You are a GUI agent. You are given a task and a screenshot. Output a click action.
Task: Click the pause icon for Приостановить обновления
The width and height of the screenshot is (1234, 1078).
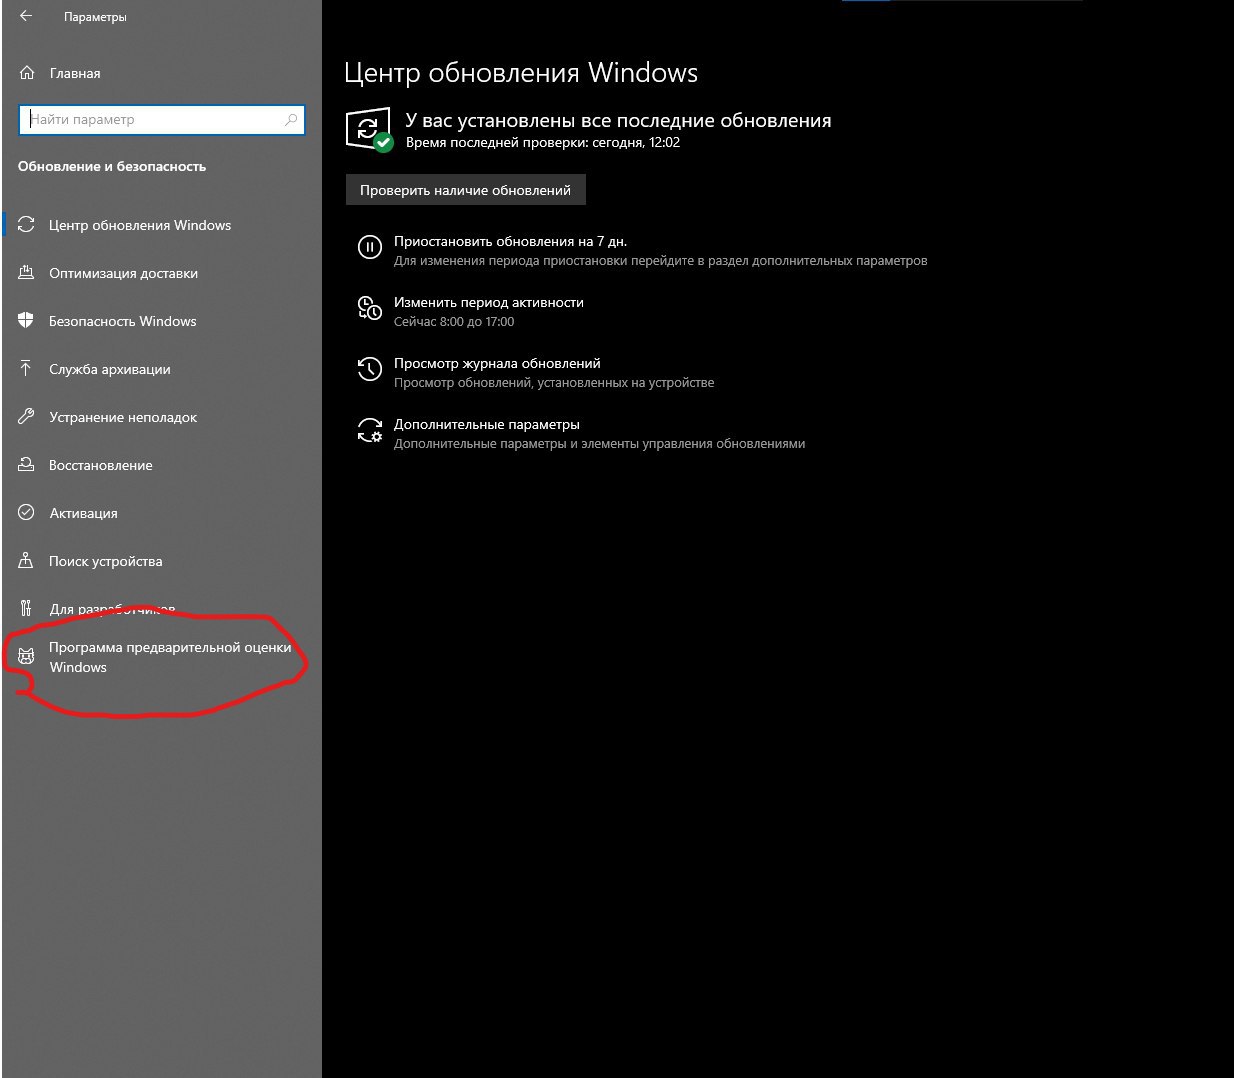coord(370,247)
